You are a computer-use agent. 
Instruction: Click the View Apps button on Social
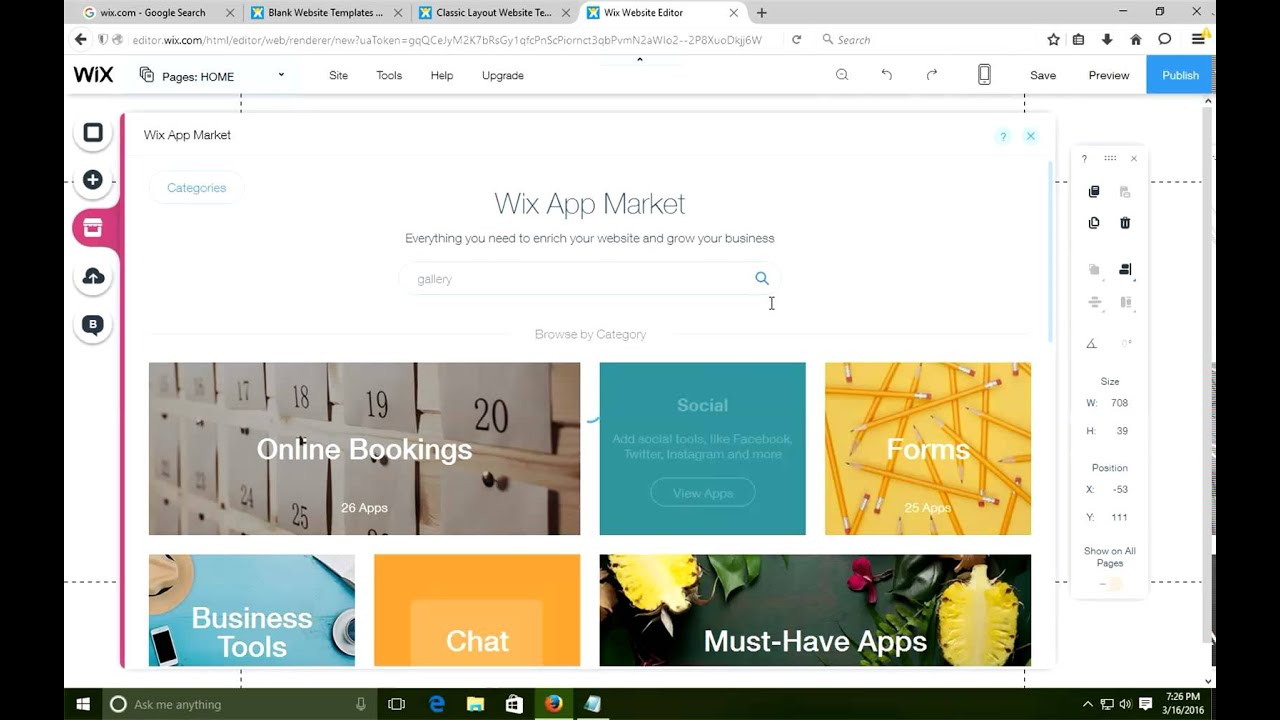(703, 493)
